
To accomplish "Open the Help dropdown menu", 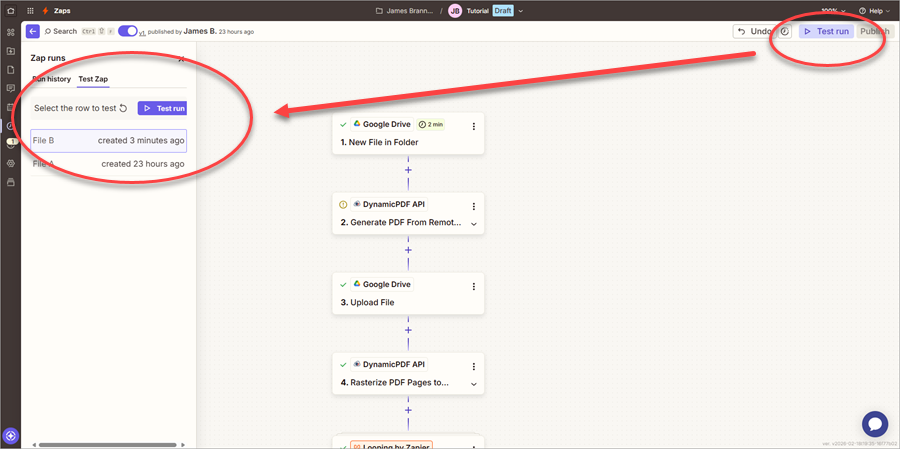I will tap(870, 11).
